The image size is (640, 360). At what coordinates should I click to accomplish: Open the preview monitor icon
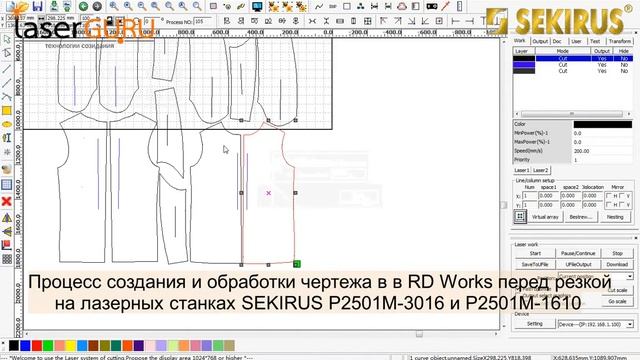point(257,6)
